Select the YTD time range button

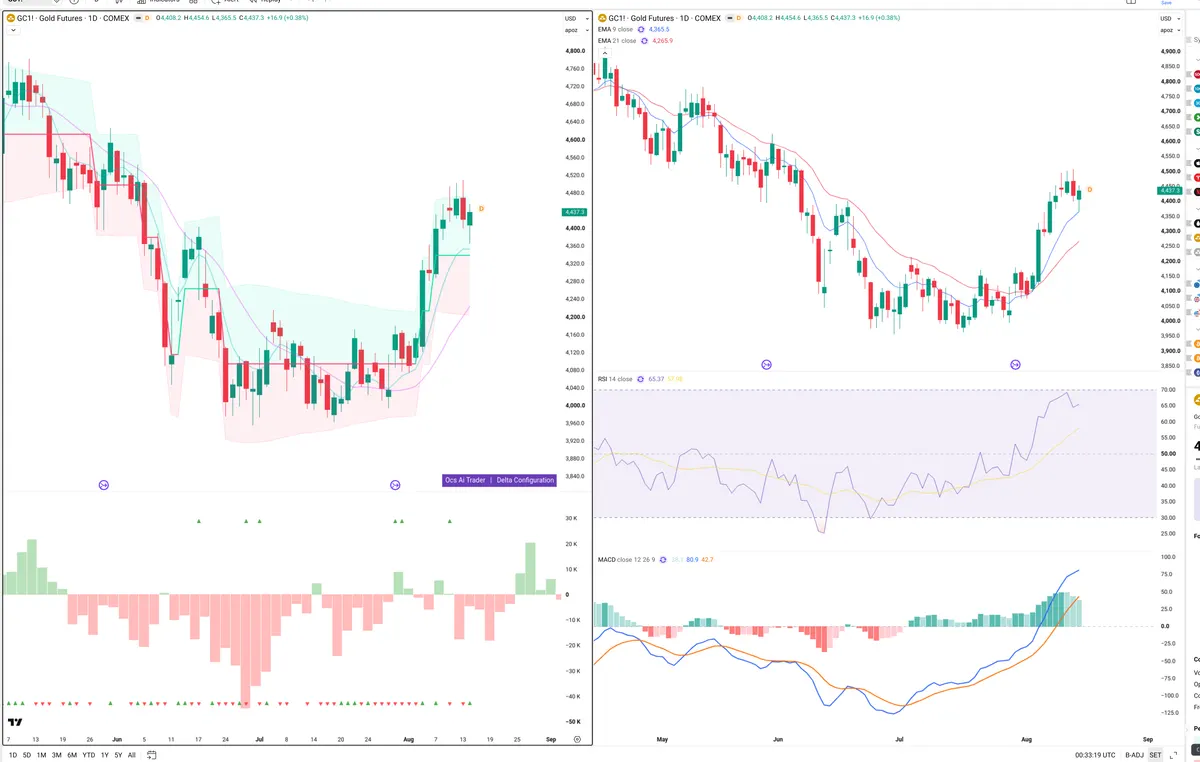[x=89, y=755]
